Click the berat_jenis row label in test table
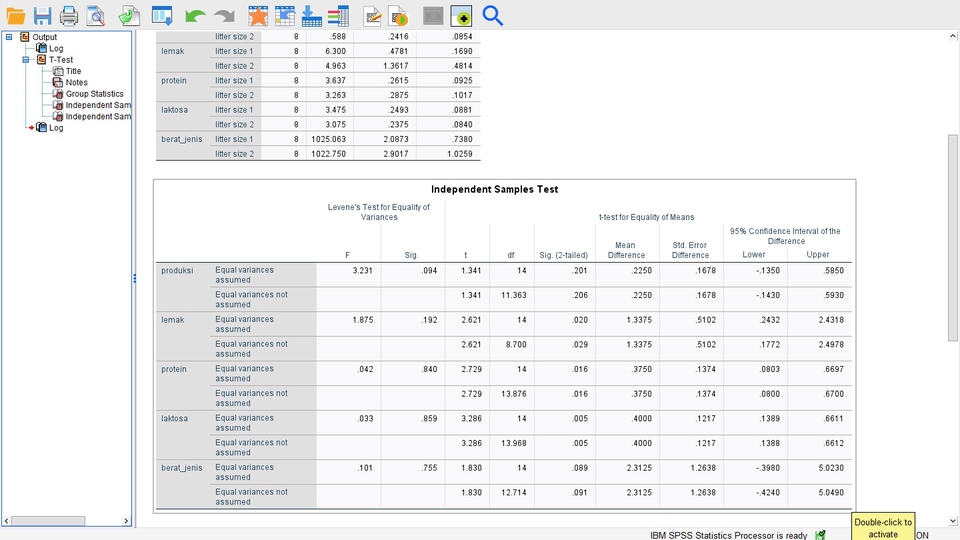 coord(182,468)
